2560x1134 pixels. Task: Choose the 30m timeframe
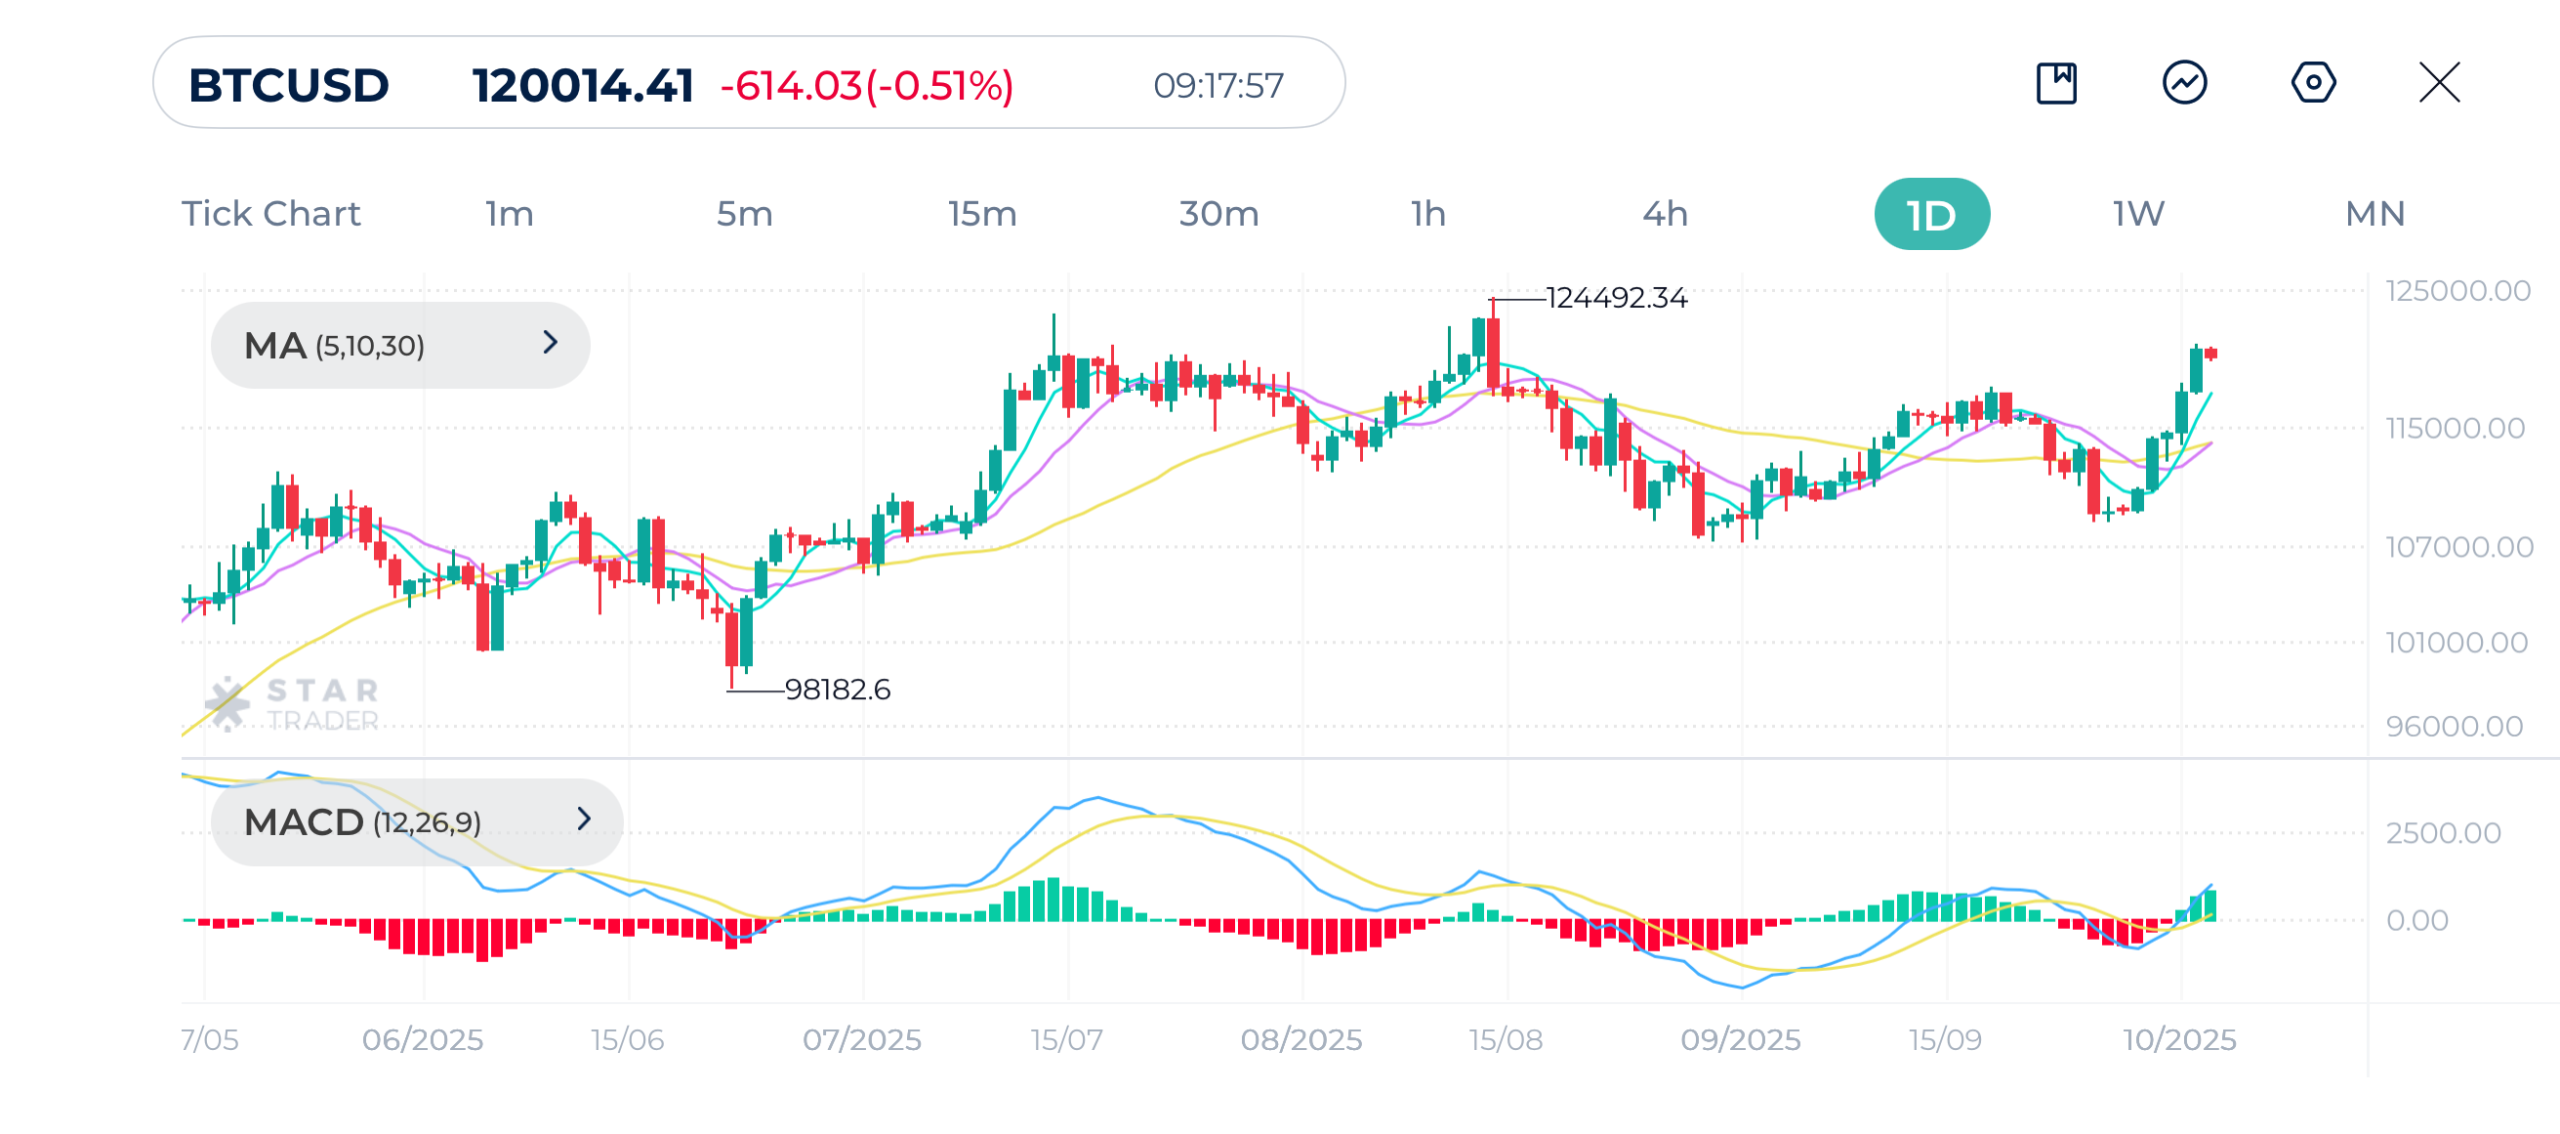pos(1218,214)
